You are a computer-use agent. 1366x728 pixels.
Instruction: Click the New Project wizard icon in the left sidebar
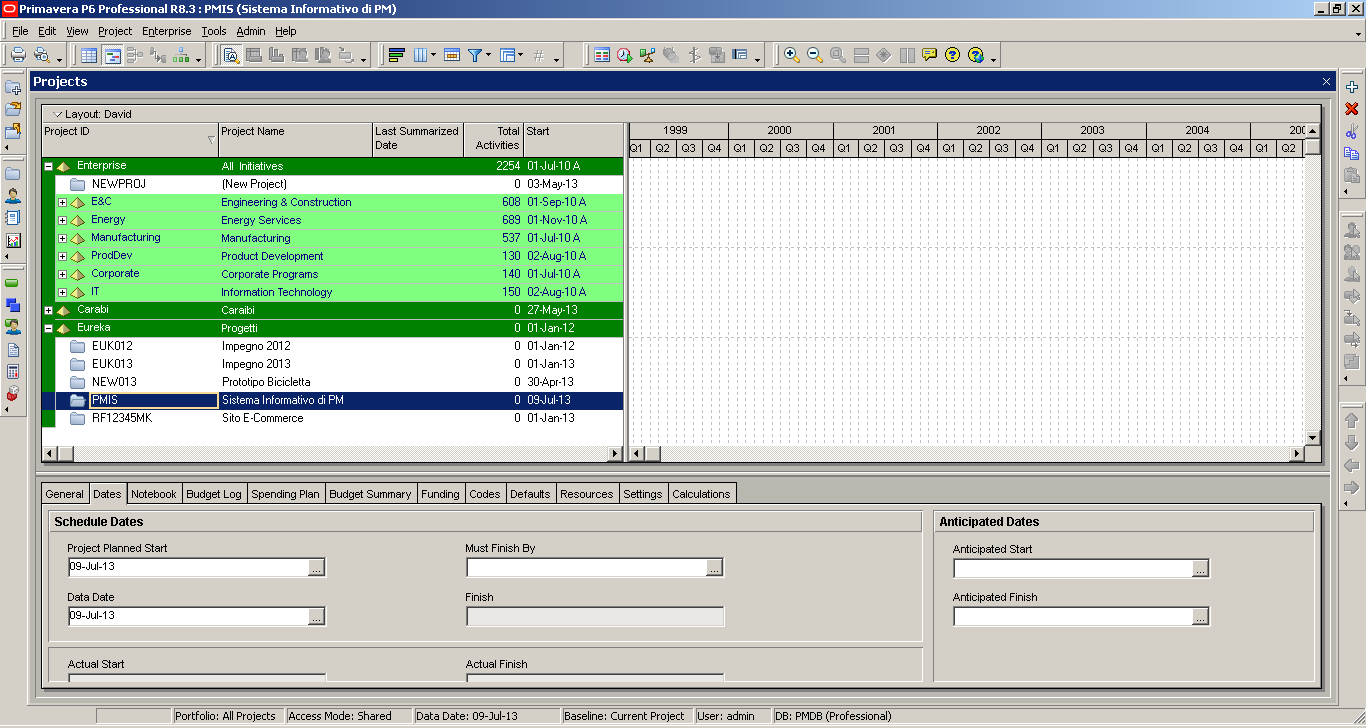pyautogui.click(x=13, y=88)
